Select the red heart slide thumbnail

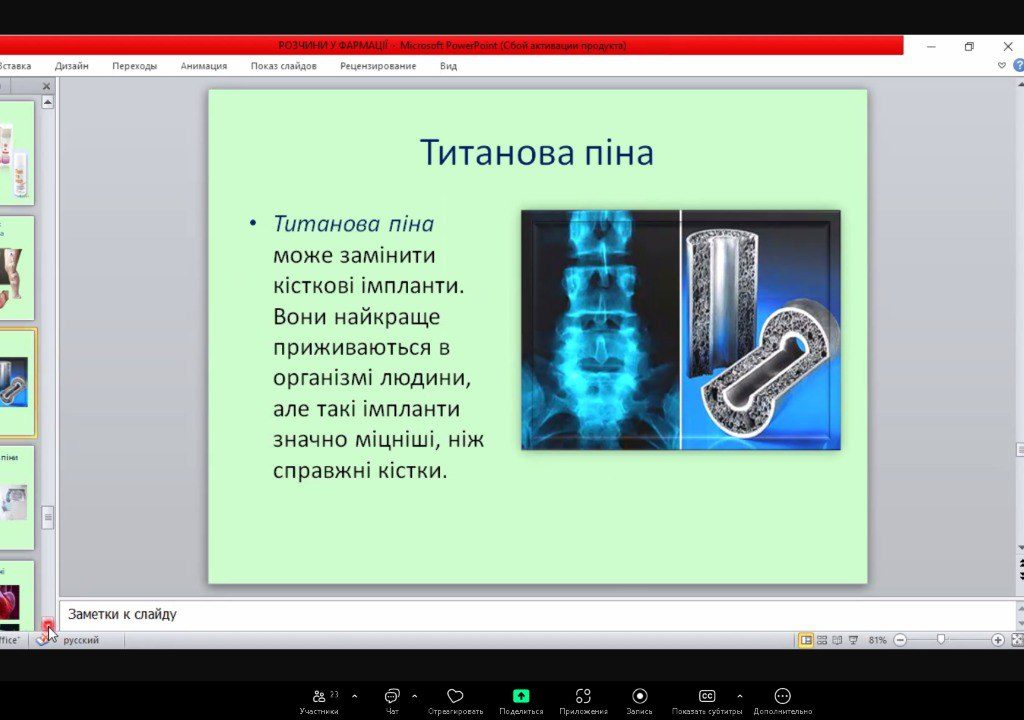coord(17,595)
